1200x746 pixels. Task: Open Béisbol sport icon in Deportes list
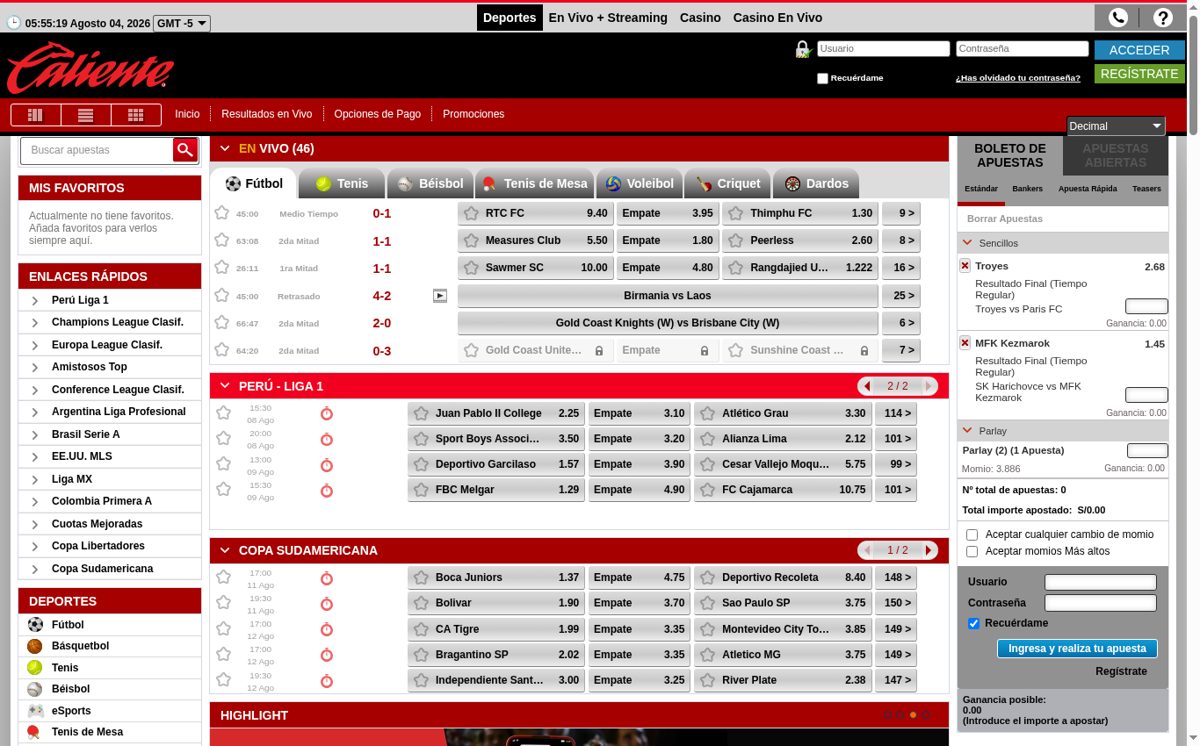click(x=35, y=689)
